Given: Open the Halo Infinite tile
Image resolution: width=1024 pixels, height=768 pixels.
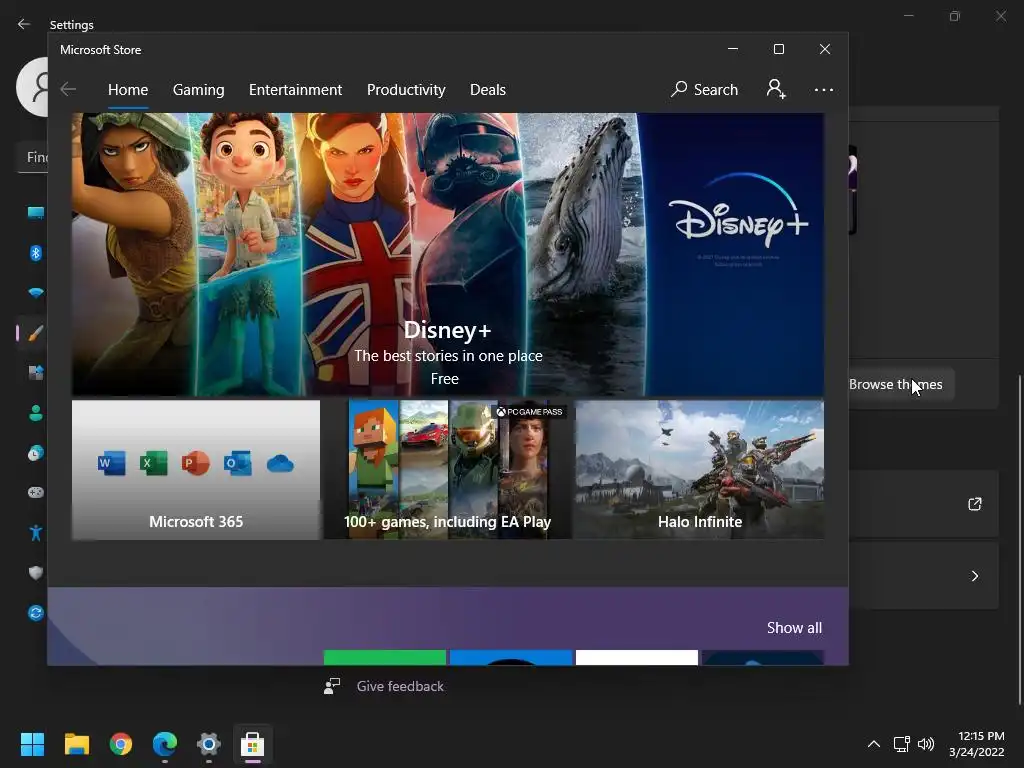Looking at the screenshot, I should pyautogui.click(x=699, y=470).
